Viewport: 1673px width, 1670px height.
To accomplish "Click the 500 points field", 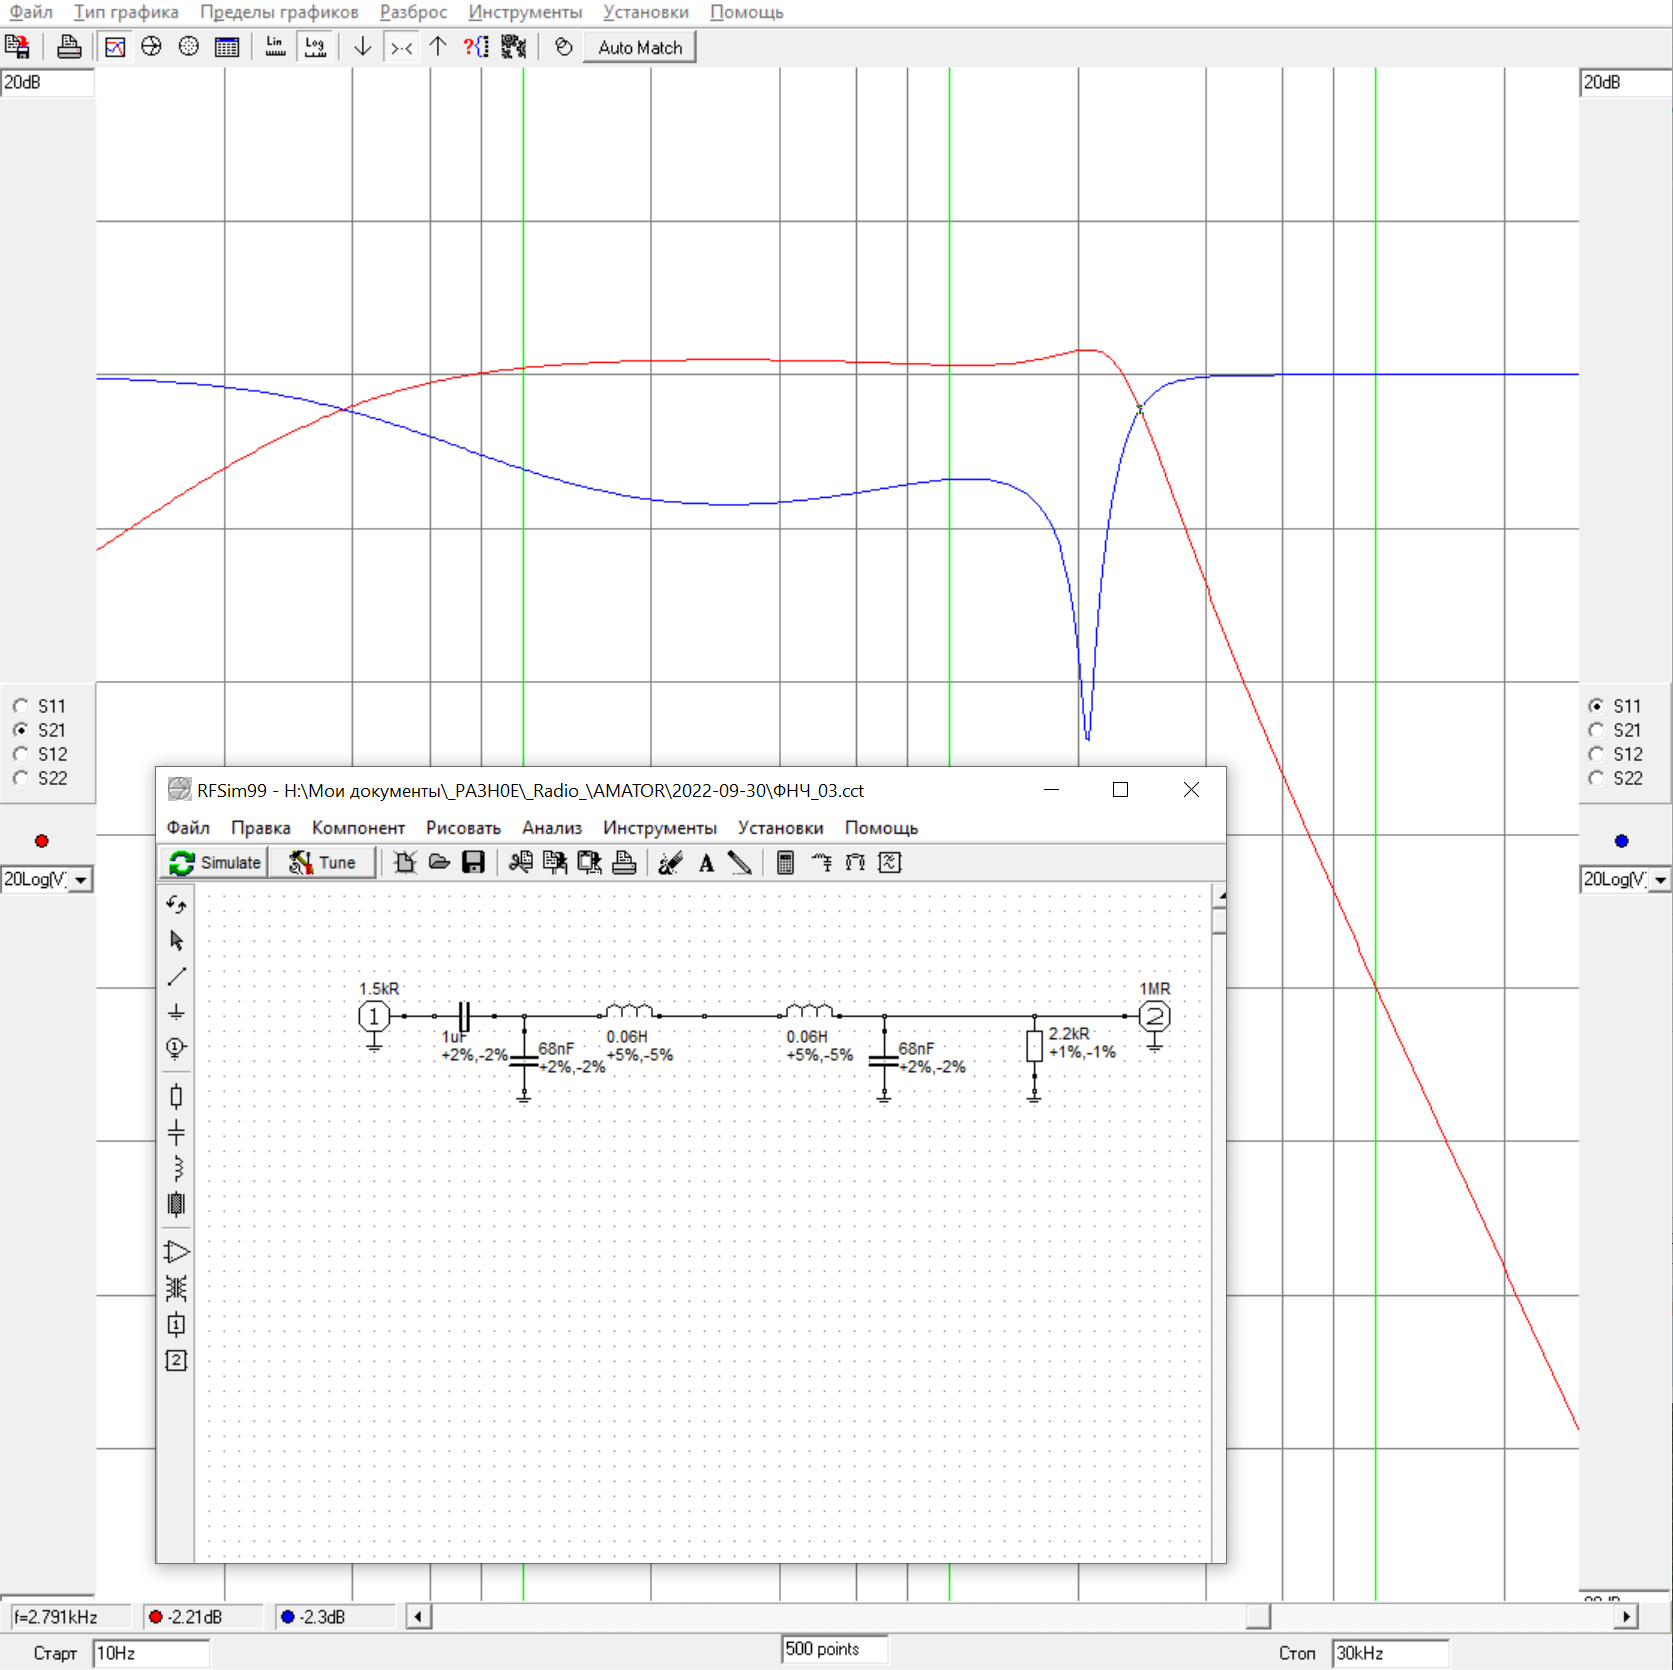I will click(834, 1649).
